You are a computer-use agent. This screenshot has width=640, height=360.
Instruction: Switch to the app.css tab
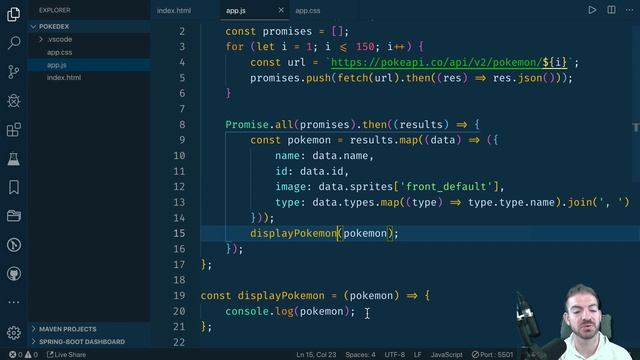[308, 11]
